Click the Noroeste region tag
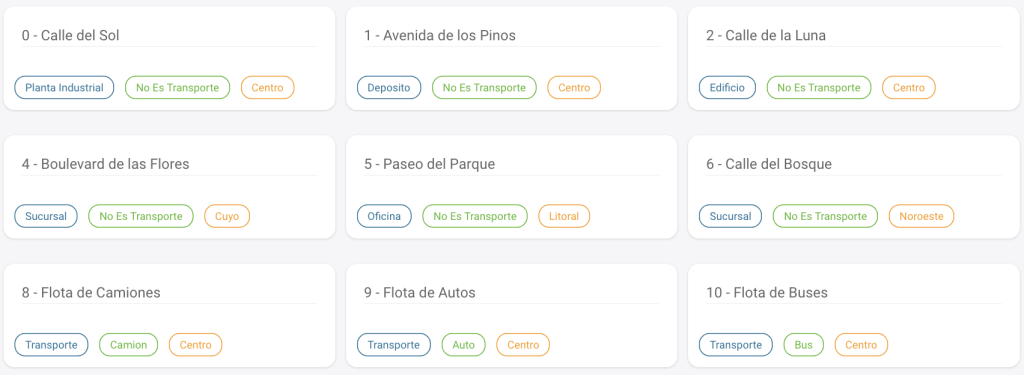The height and width of the screenshot is (375, 1024). (921, 216)
